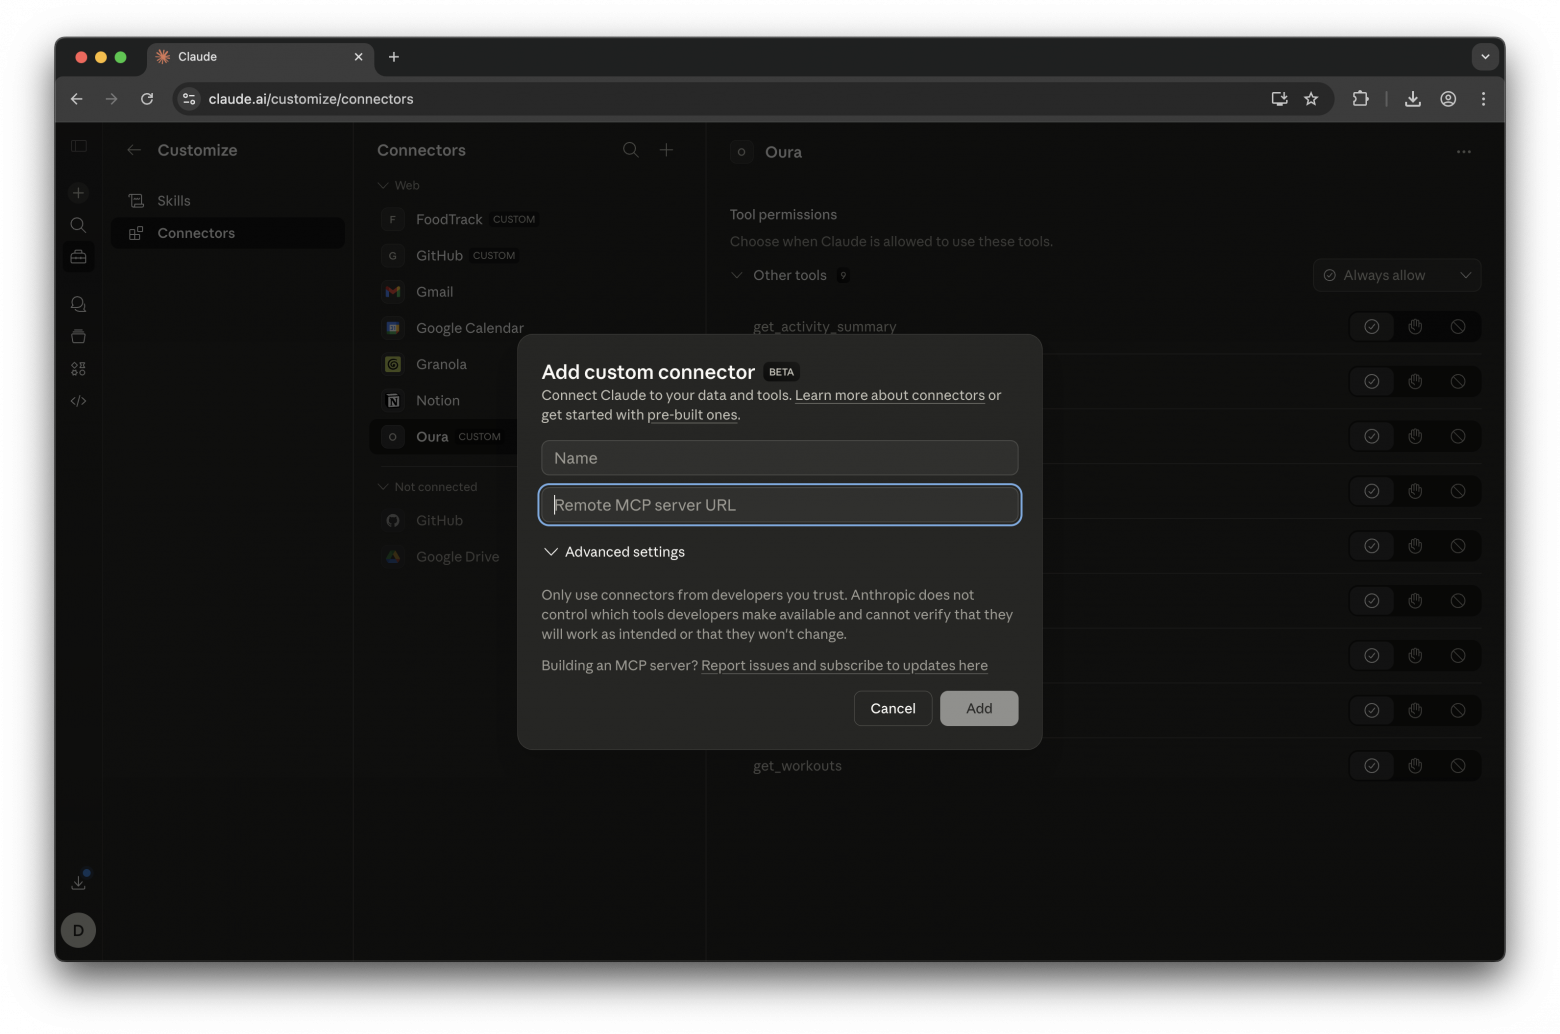Select the Gmail connector in list
Viewport: 1560px width, 1034px height.
tap(434, 292)
